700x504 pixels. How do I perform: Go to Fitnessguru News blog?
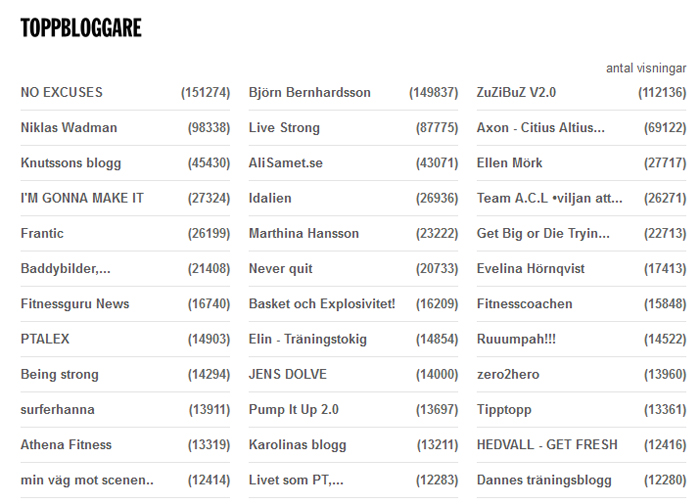click(75, 304)
